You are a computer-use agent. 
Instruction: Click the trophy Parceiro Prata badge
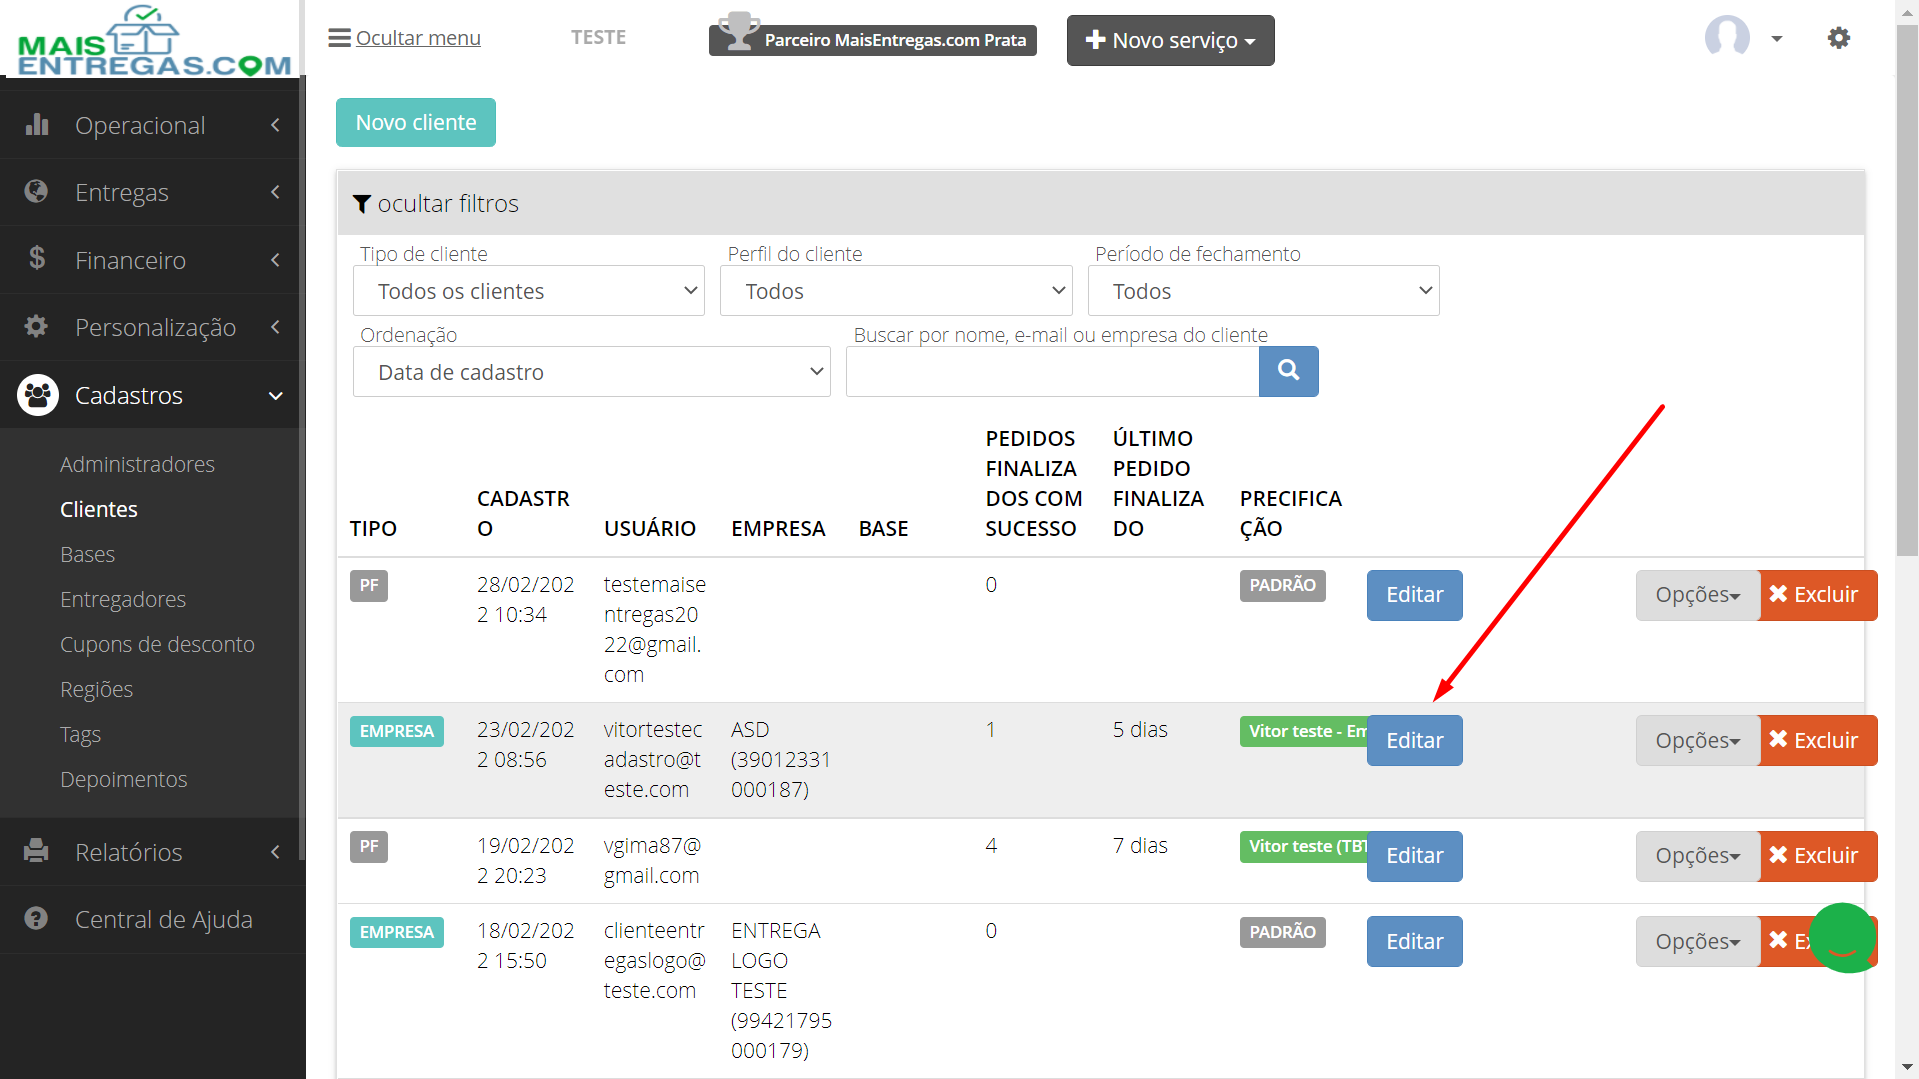(872, 38)
